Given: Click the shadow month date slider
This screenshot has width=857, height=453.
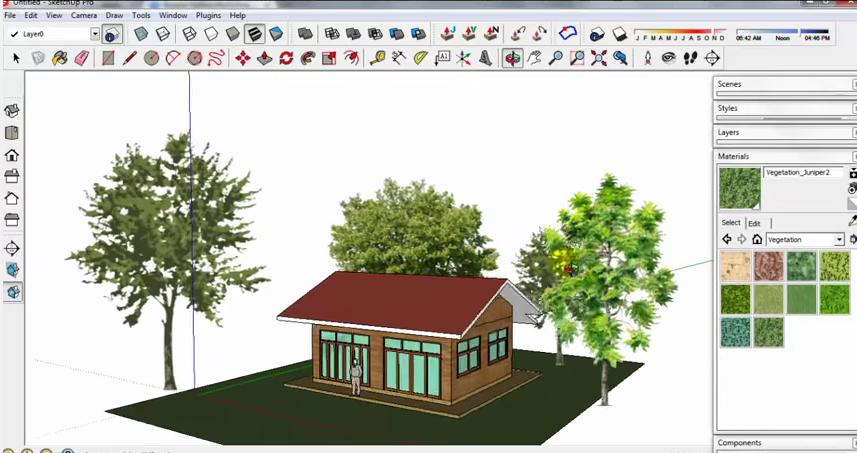Looking at the screenshot, I should click(x=680, y=32).
